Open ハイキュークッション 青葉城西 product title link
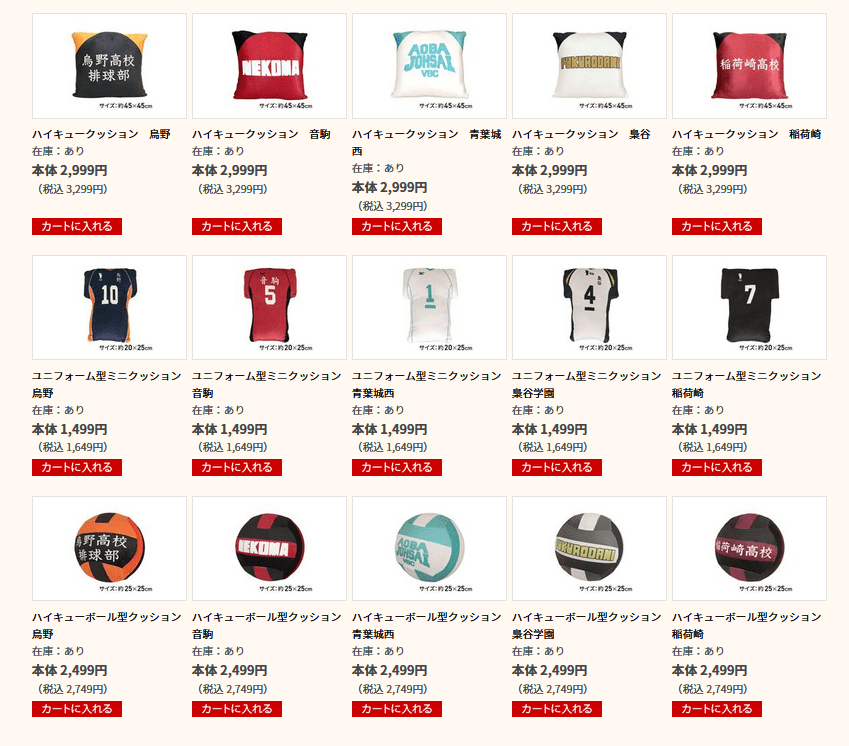Image resolution: width=849 pixels, height=746 pixels. [x=427, y=142]
